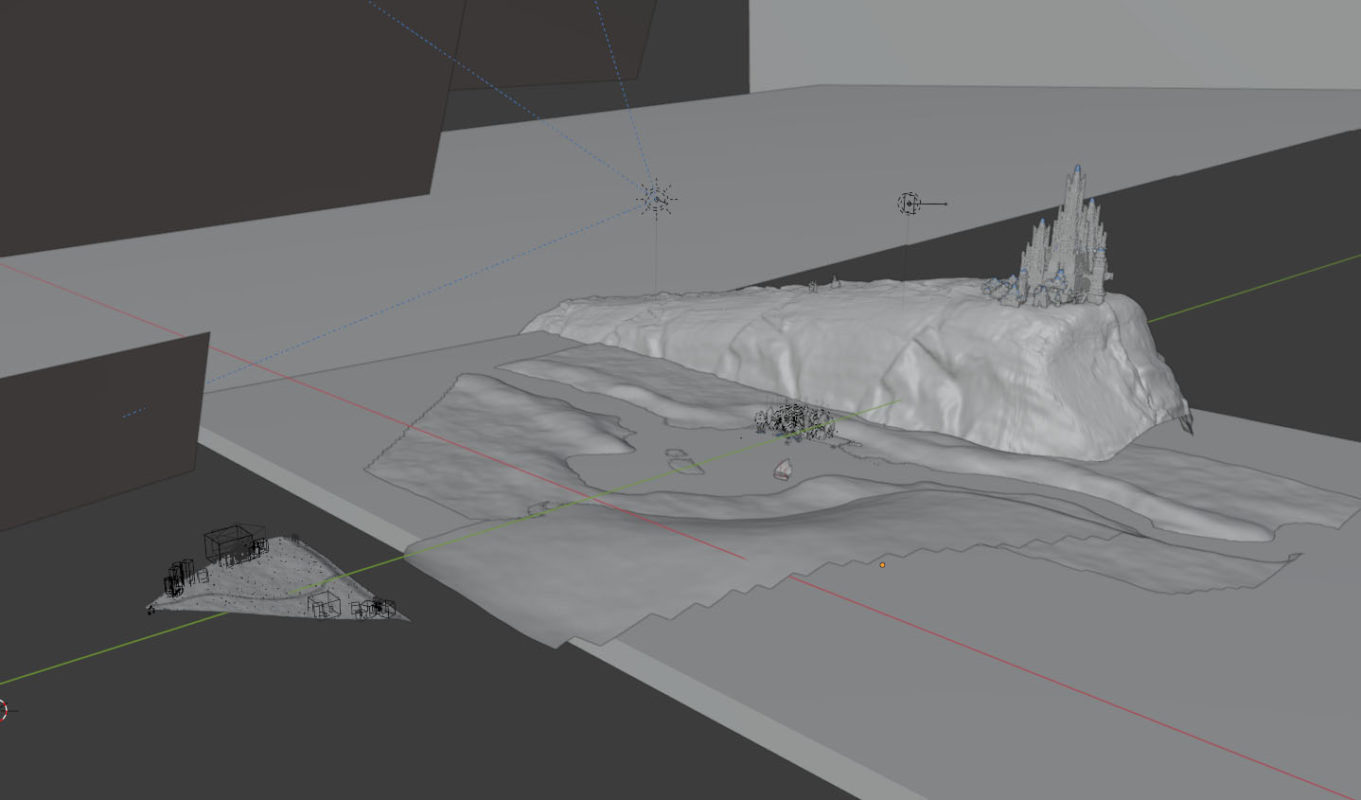
Task: Click the wireframe objects on triangle's left corner
Action: (x=180, y=577)
